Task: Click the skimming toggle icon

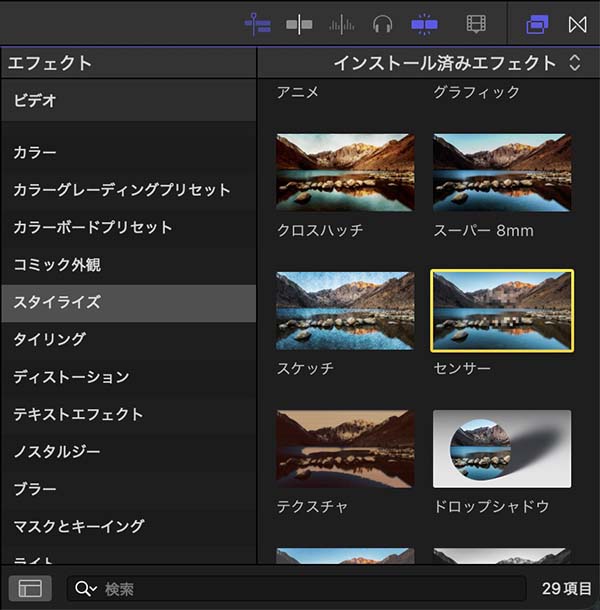Action: point(299,23)
